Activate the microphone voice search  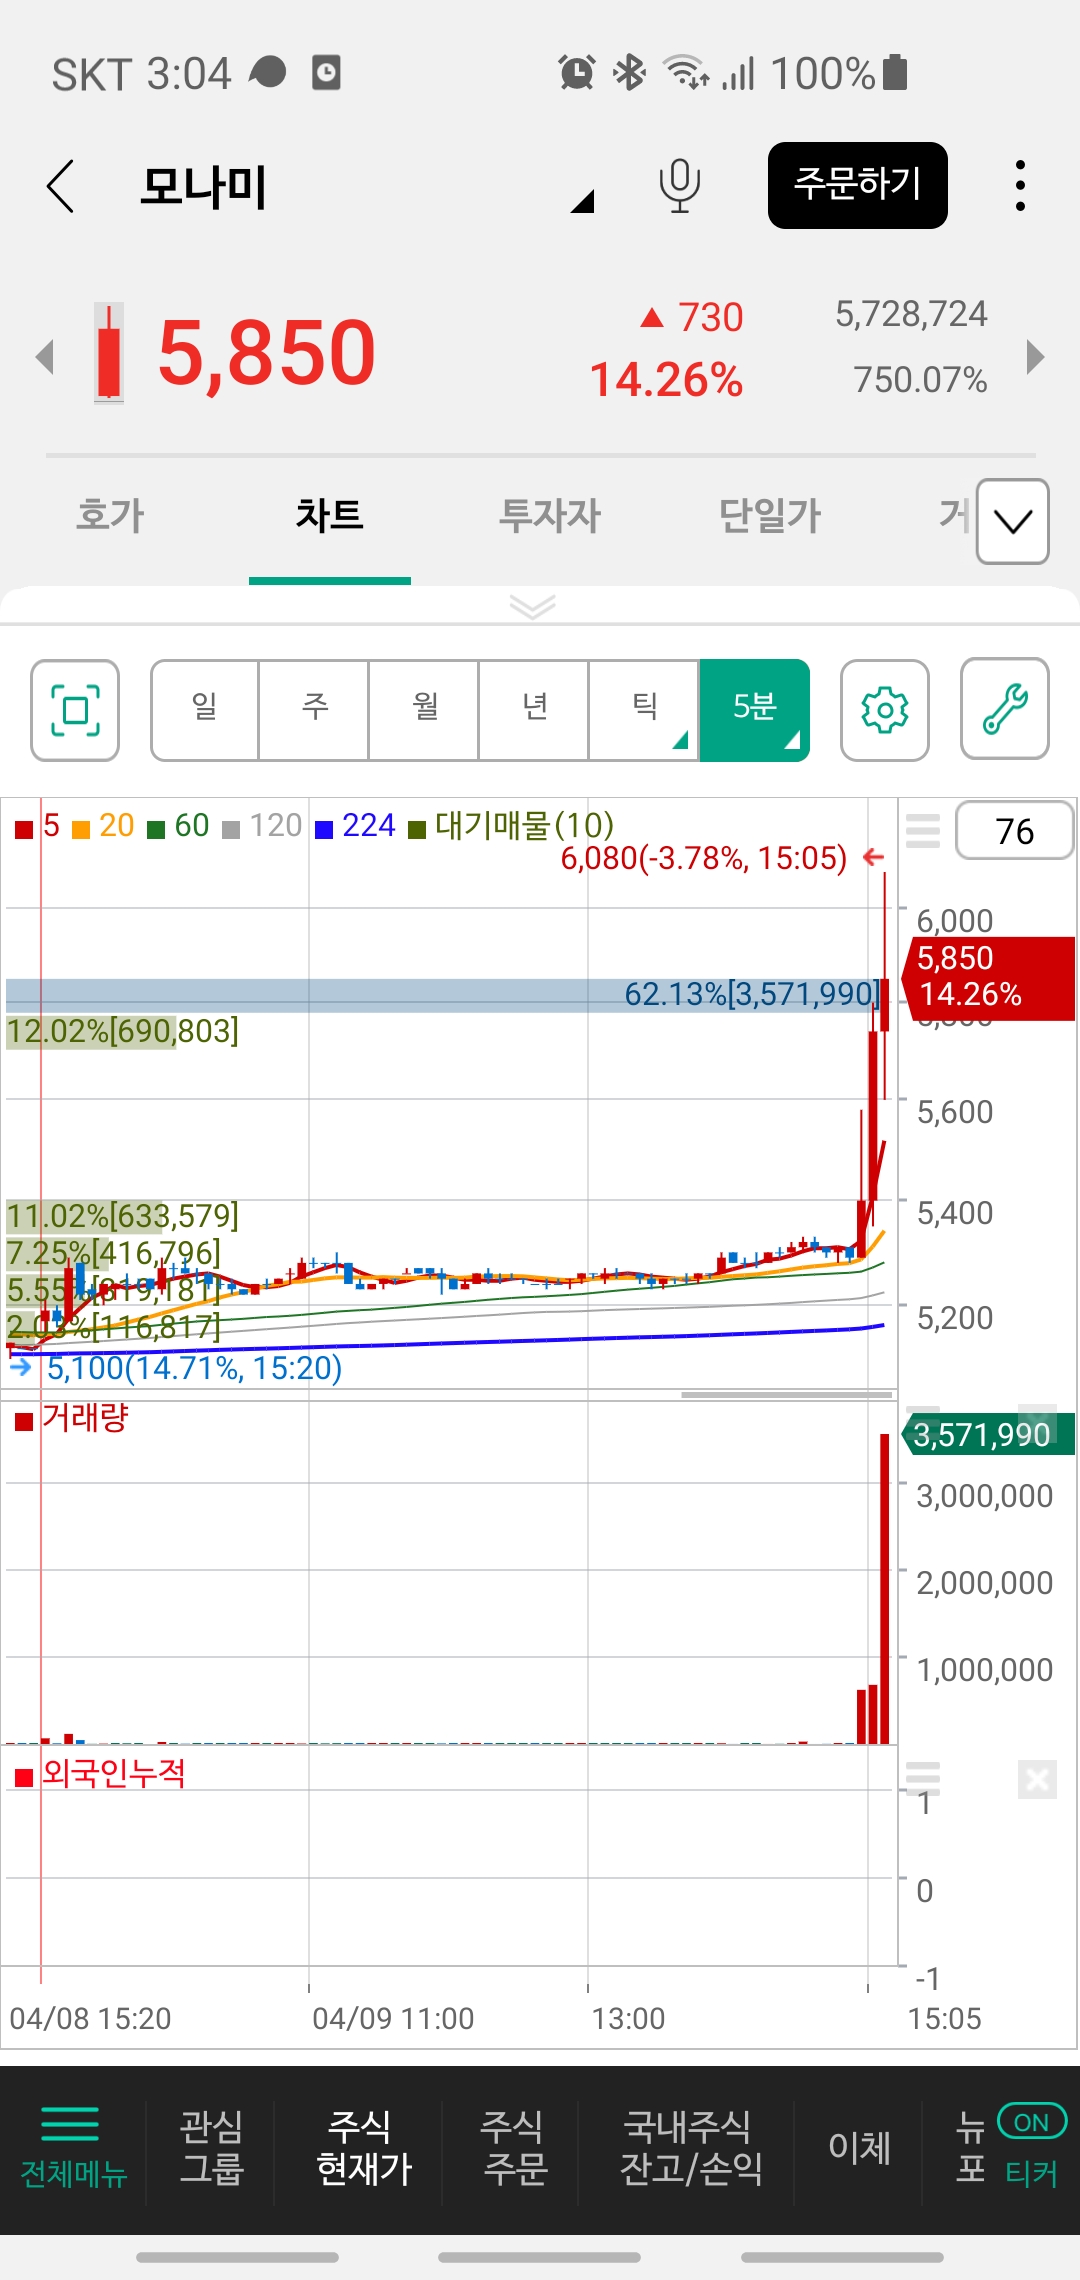coord(679,186)
